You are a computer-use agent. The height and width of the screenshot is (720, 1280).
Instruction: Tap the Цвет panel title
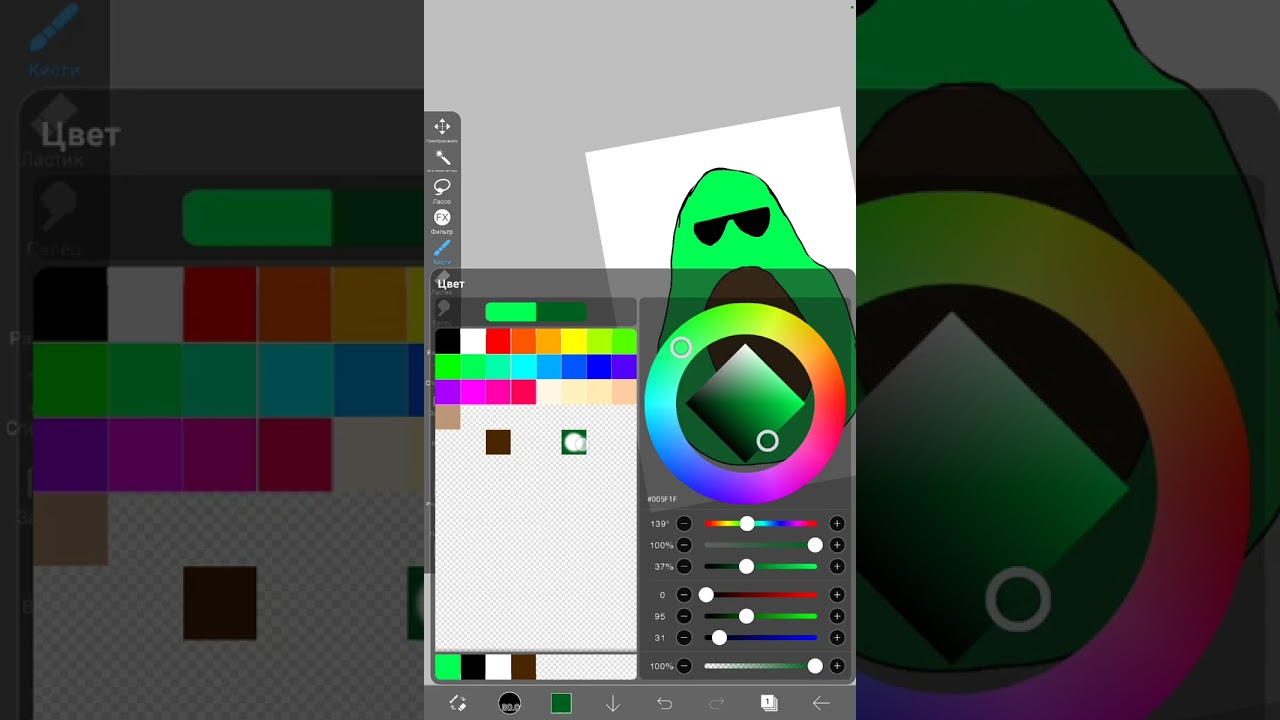(451, 284)
